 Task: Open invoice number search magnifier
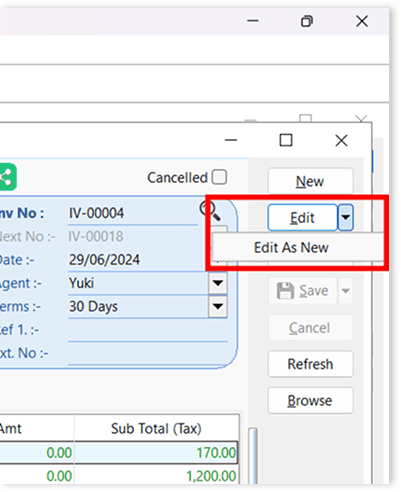210,211
